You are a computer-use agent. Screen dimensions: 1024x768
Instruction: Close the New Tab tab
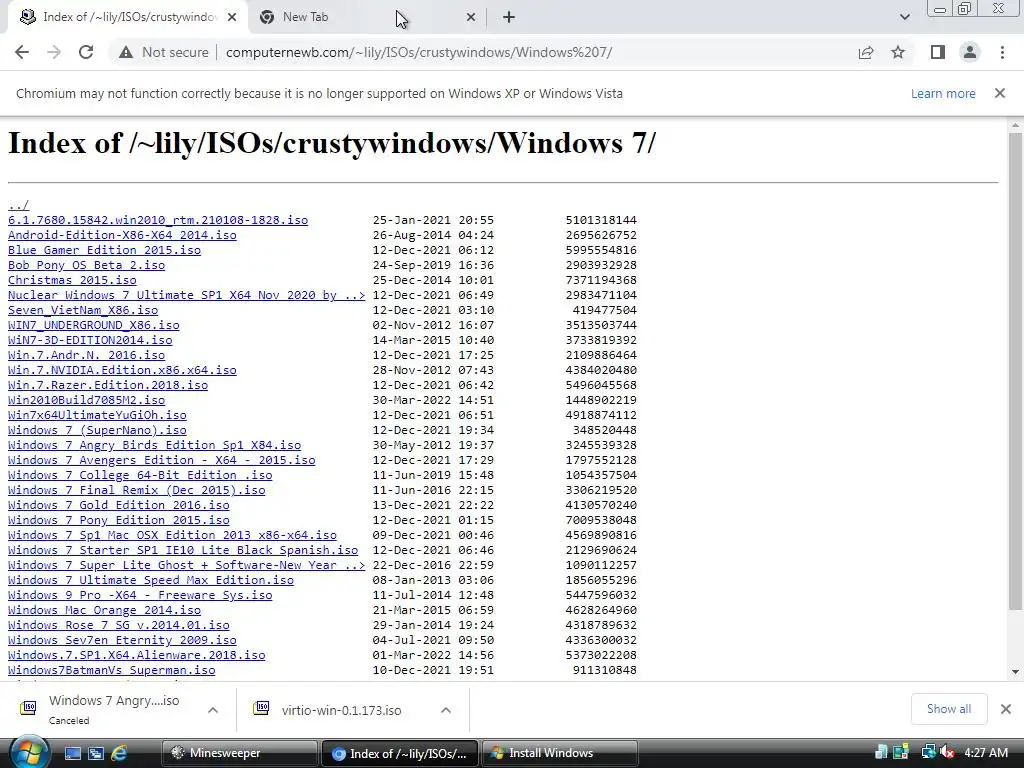point(471,18)
